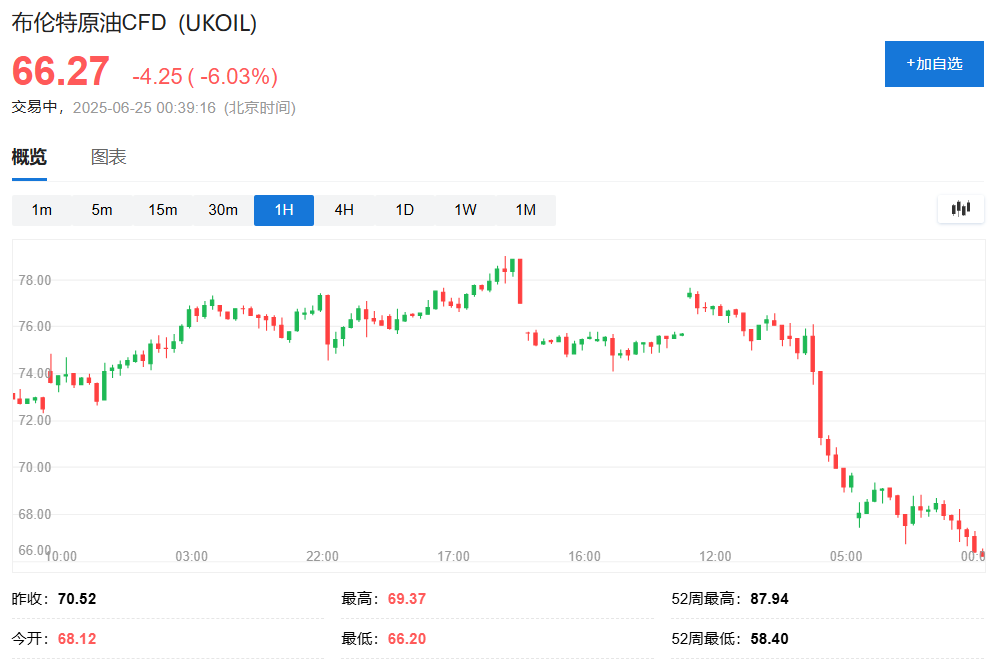Click the 72.00 price axis label

pyautogui.click(x=35, y=420)
